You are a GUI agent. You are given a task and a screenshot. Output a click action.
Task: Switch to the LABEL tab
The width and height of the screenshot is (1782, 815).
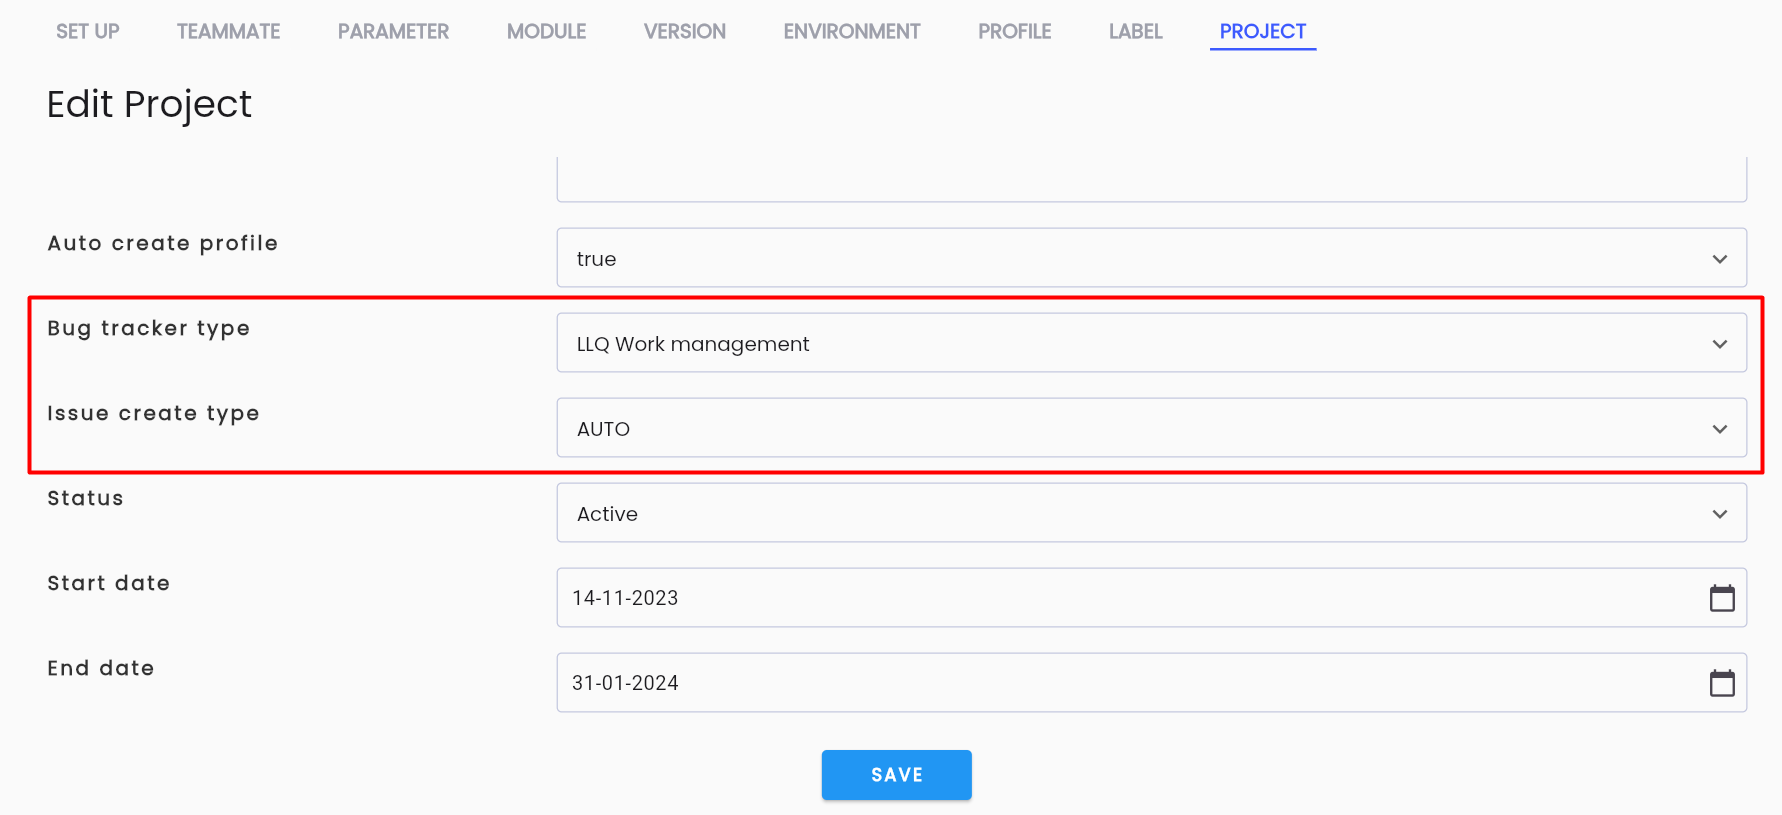pyautogui.click(x=1135, y=31)
